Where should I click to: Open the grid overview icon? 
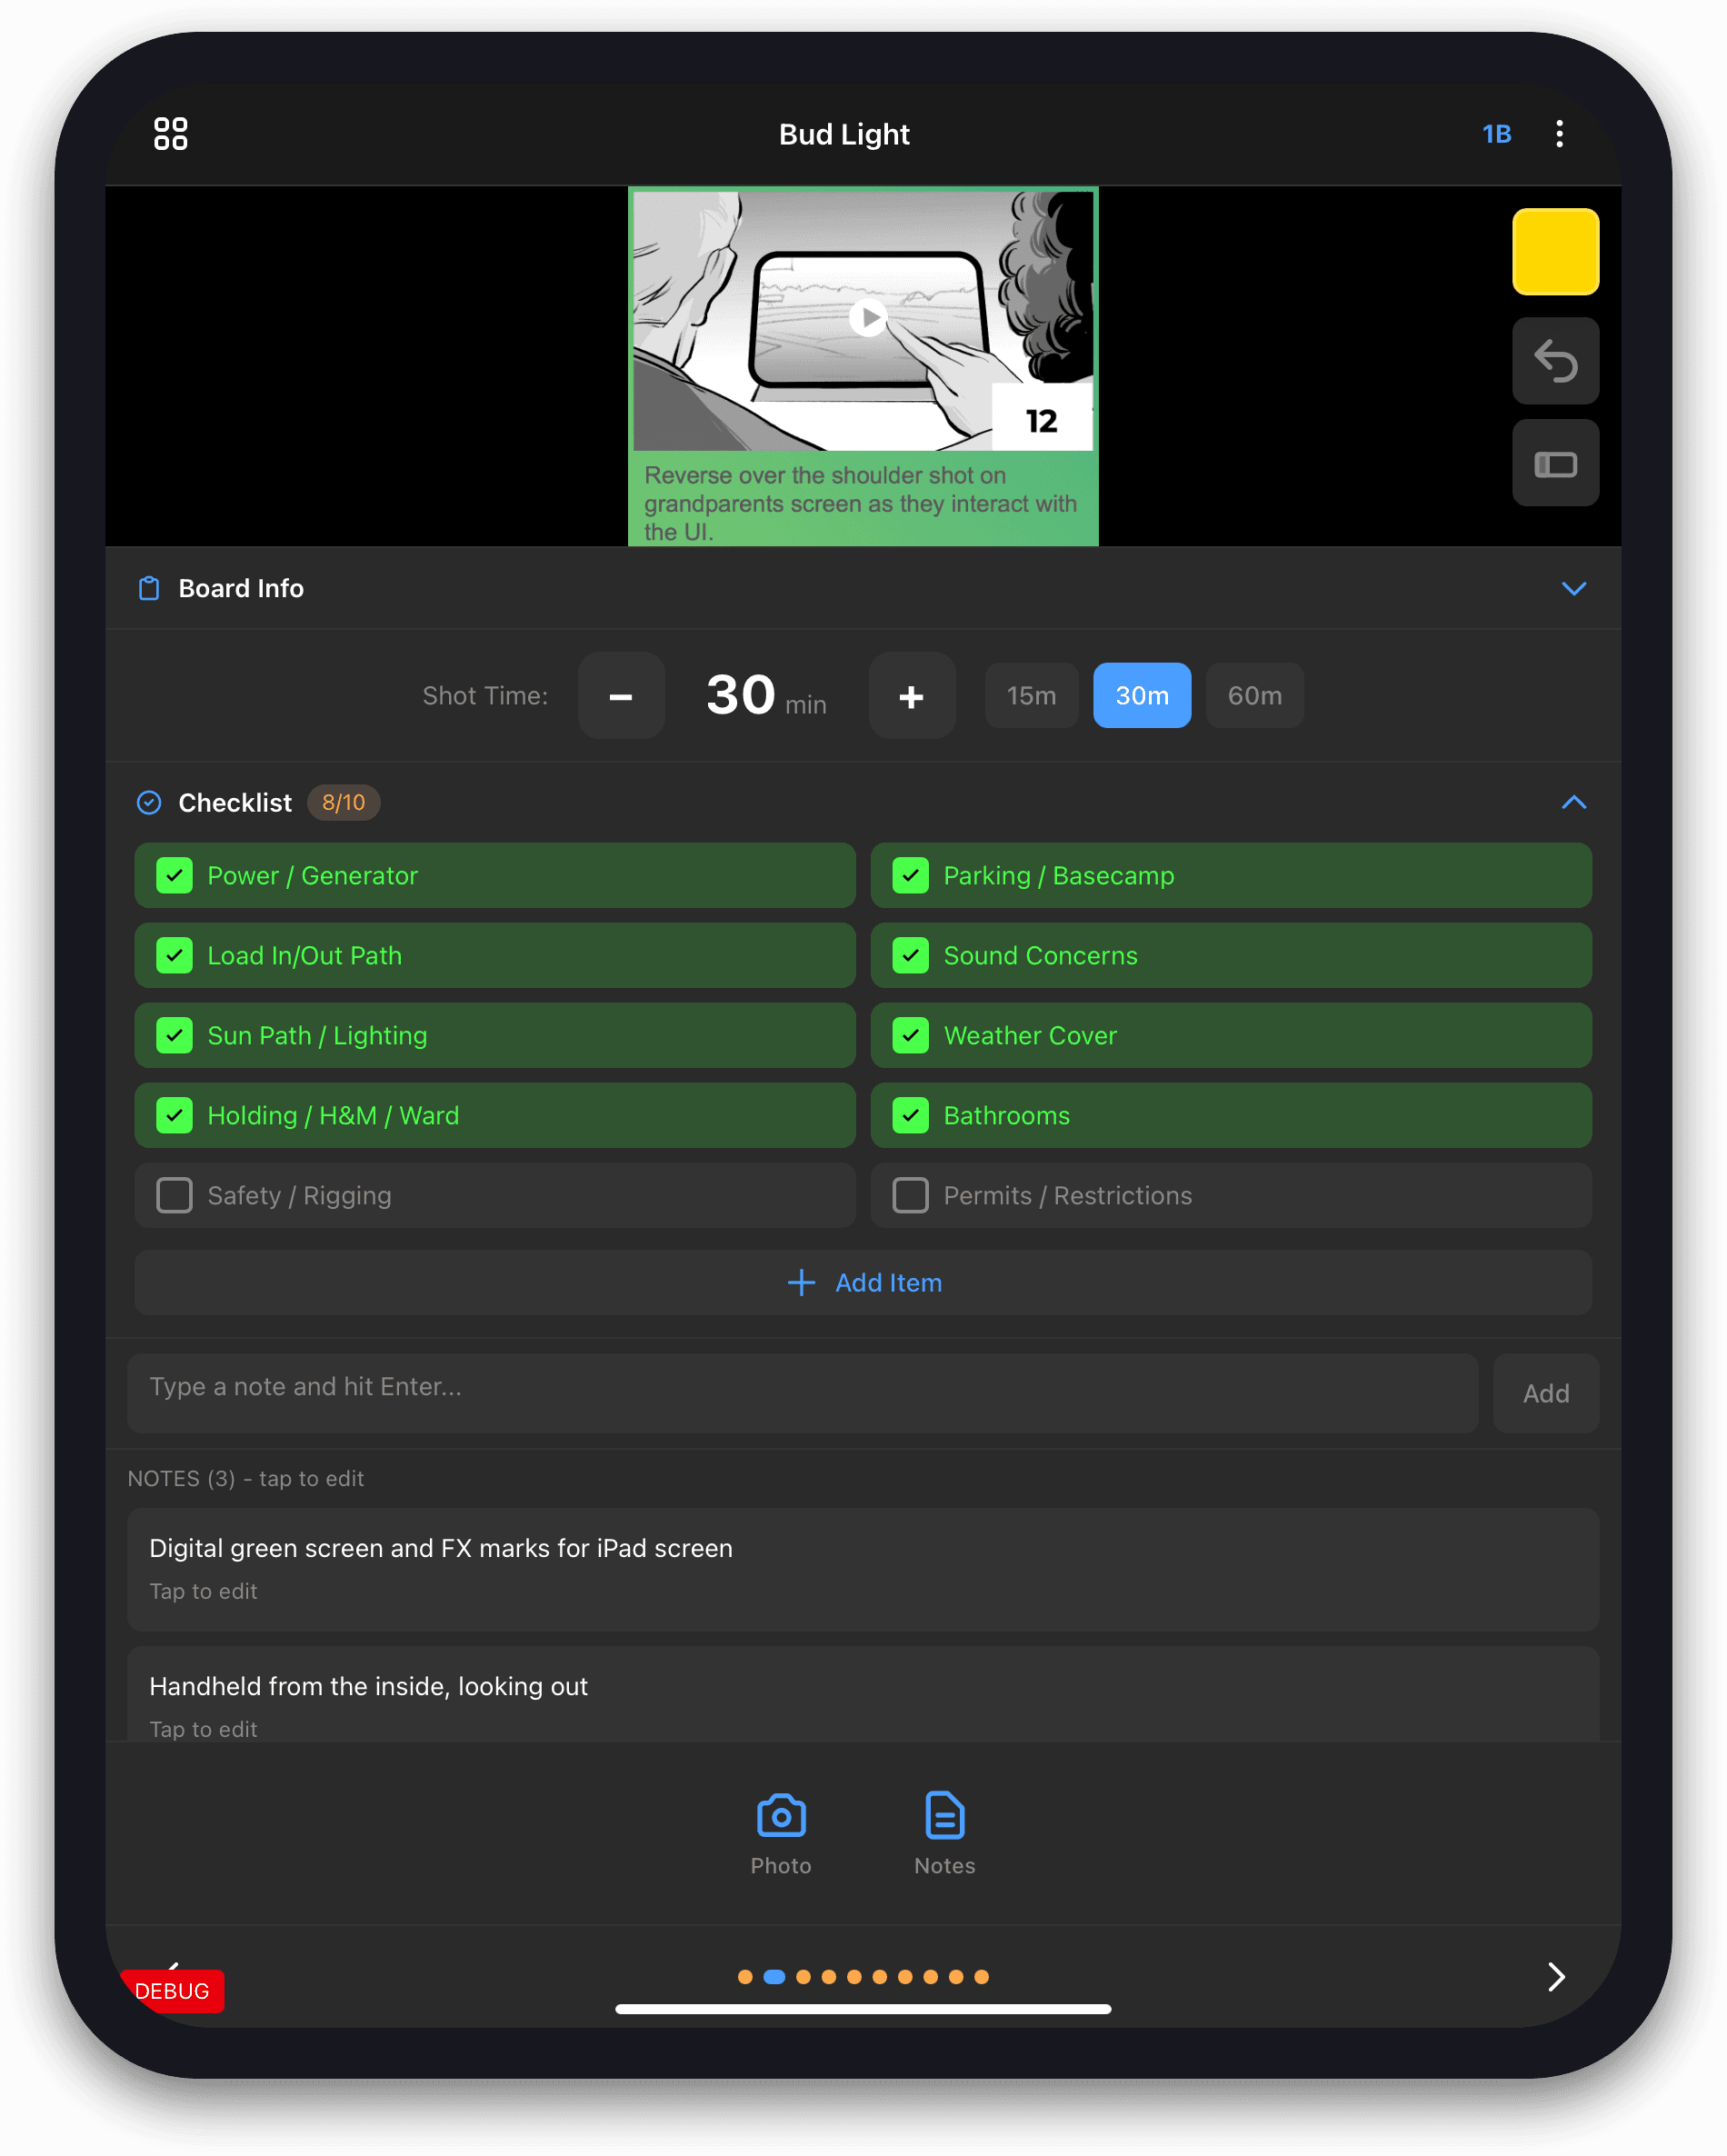(171, 134)
